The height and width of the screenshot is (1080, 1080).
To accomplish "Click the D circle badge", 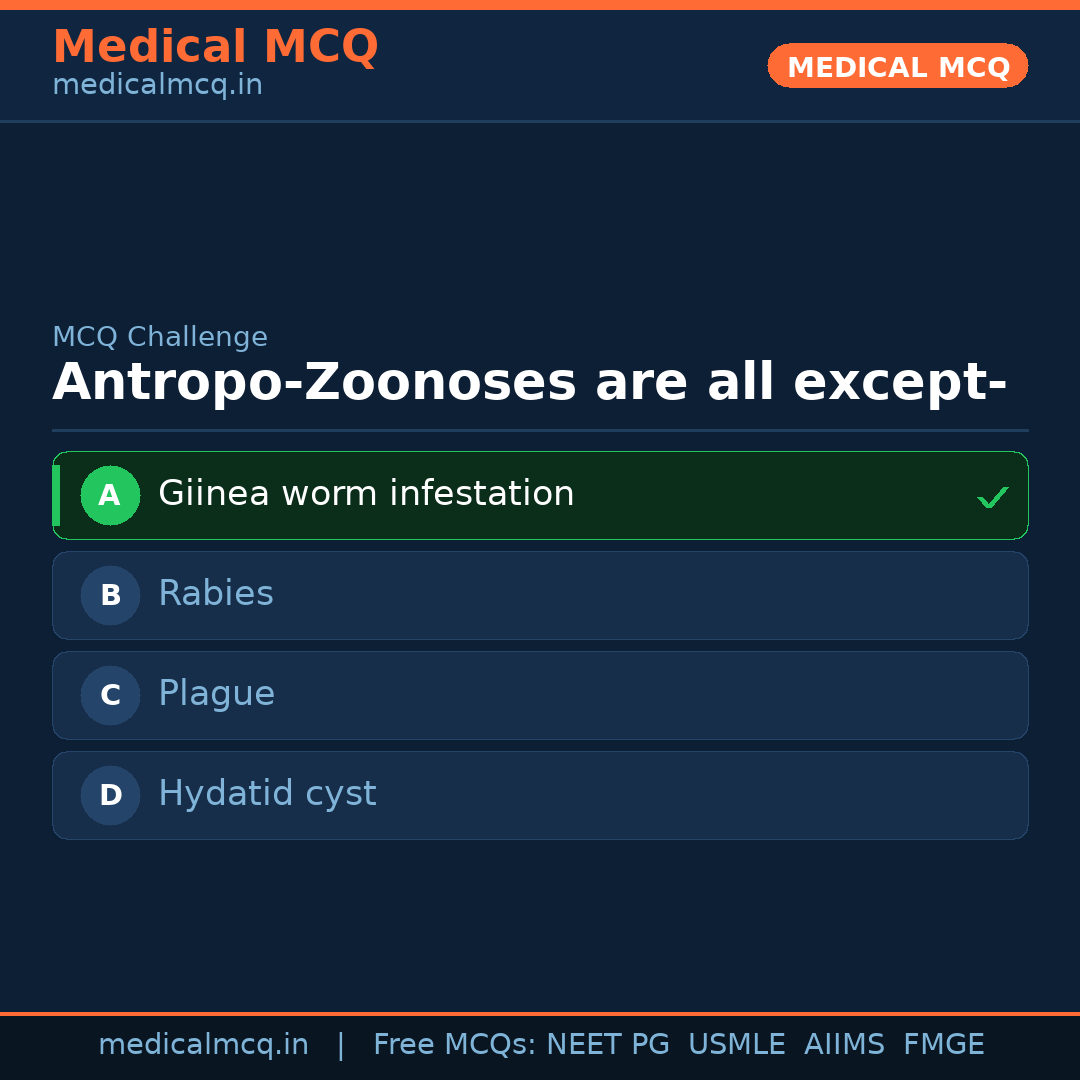I will pyautogui.click(x=110, y=795).
